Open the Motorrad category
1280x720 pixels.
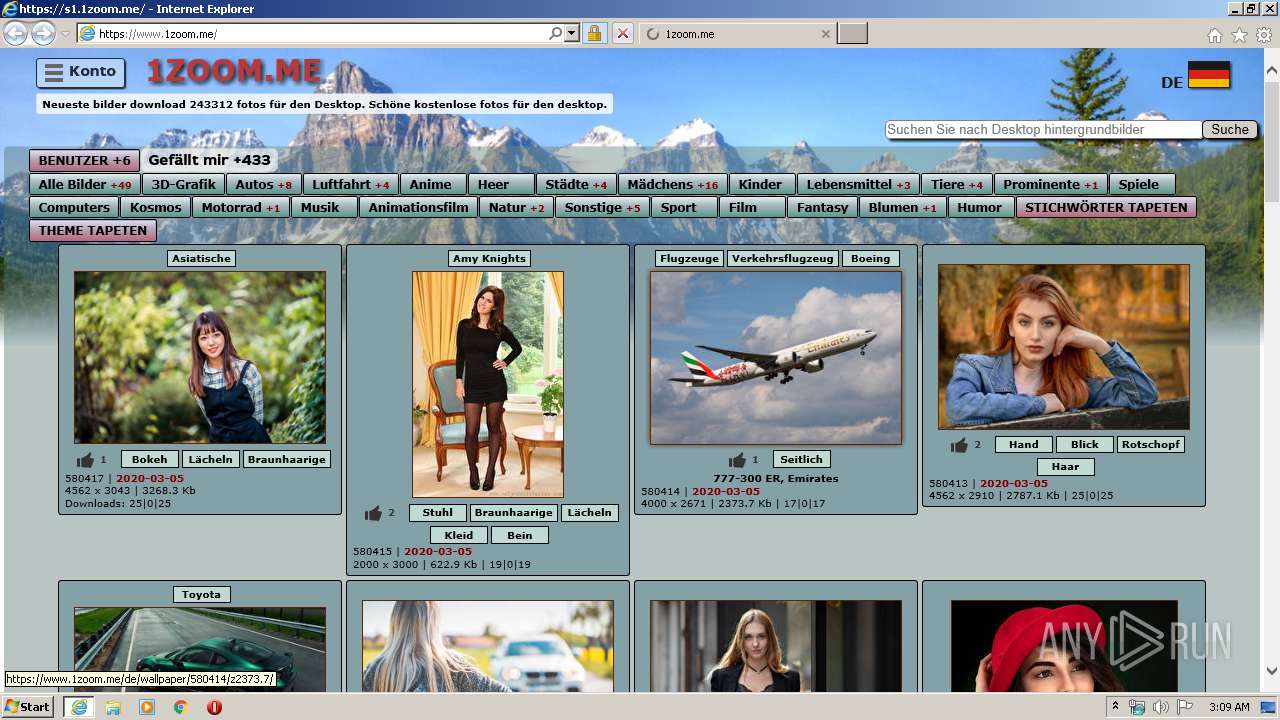[x=240, y=207]
